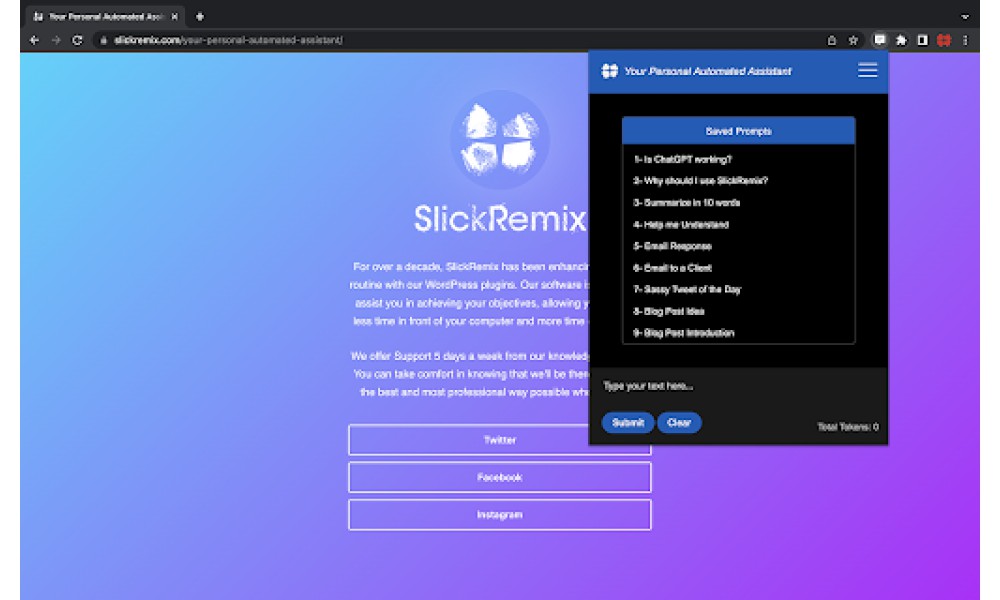Click the SlickRemix logo in the popup header
The image size is (1000, 600).
(610, 71)
